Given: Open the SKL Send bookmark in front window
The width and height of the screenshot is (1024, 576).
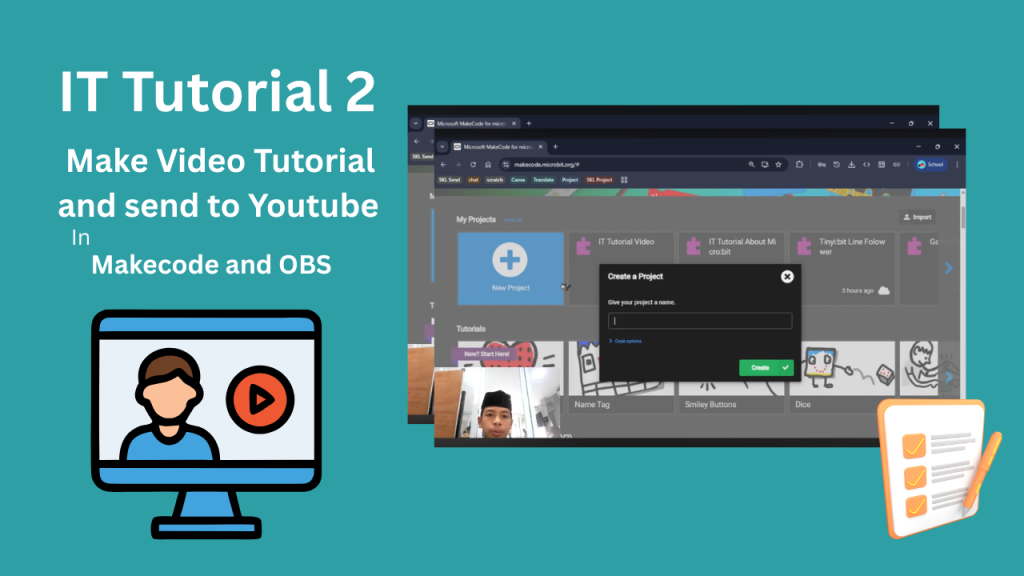Looking at the screenshot, I should tap(449, 180).
